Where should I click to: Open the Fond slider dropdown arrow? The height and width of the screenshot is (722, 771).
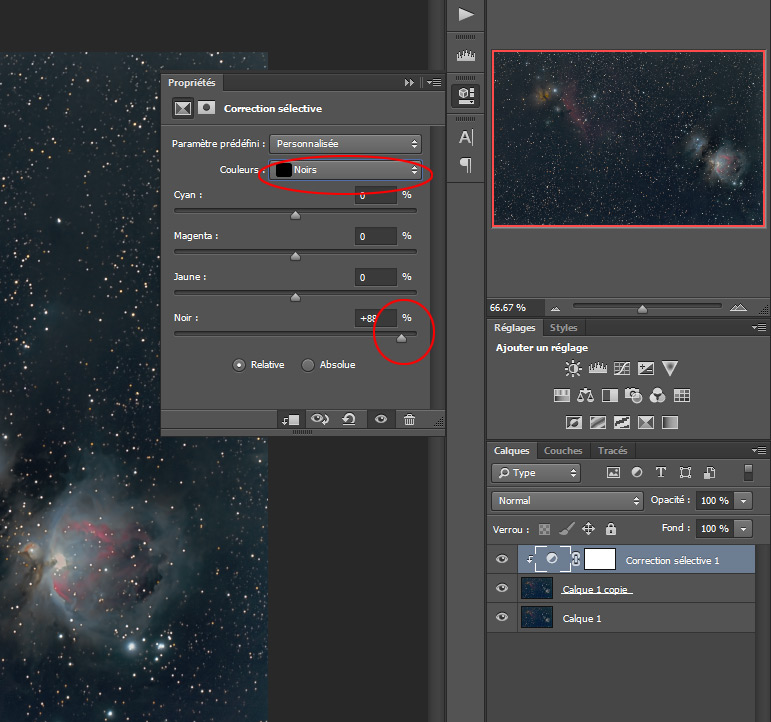[743, 529]
